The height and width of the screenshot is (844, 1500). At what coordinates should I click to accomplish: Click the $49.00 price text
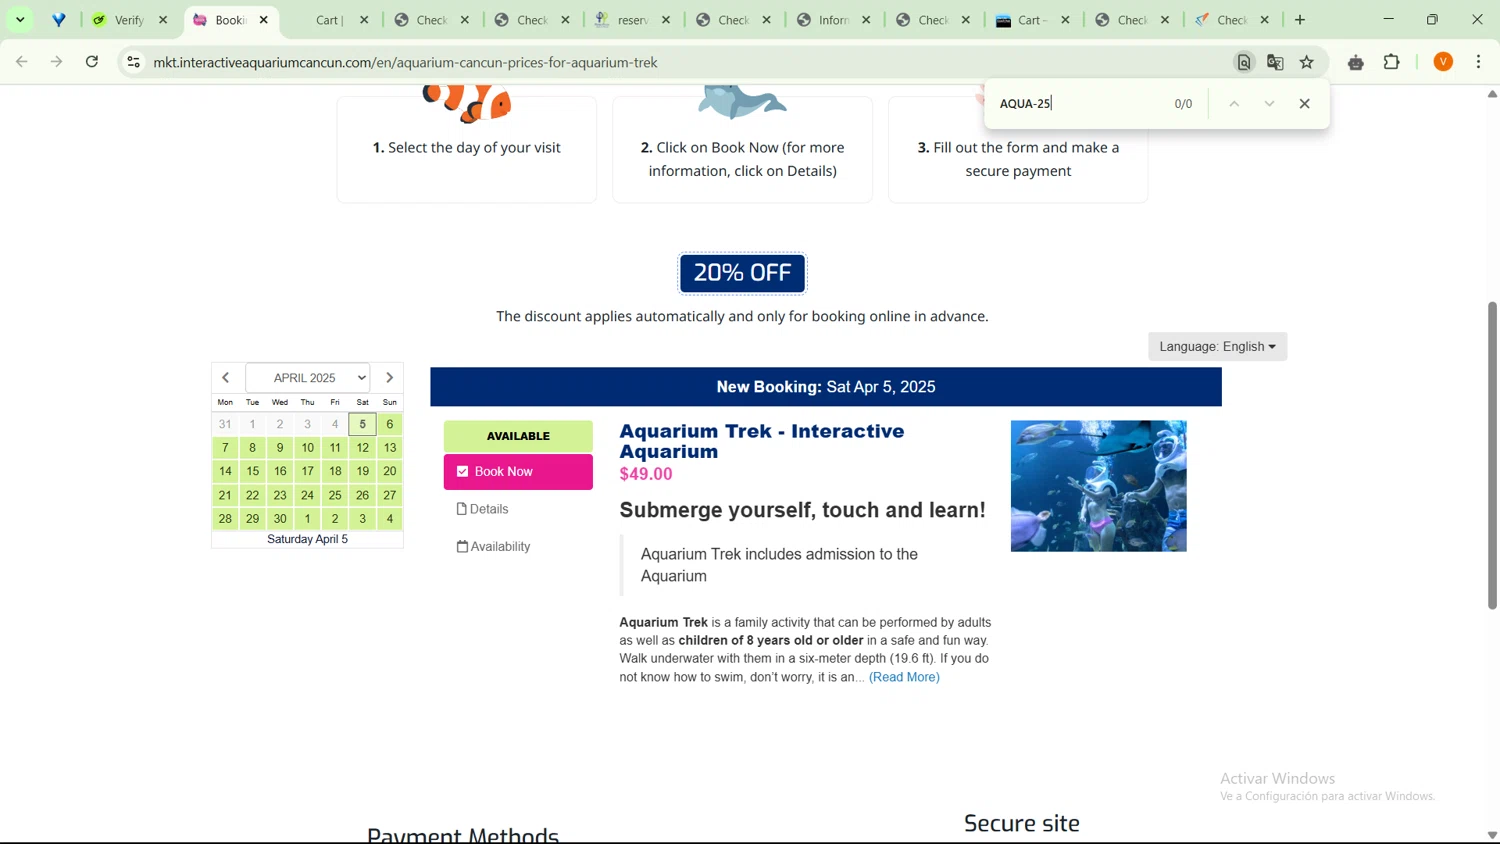pos(646,475)
